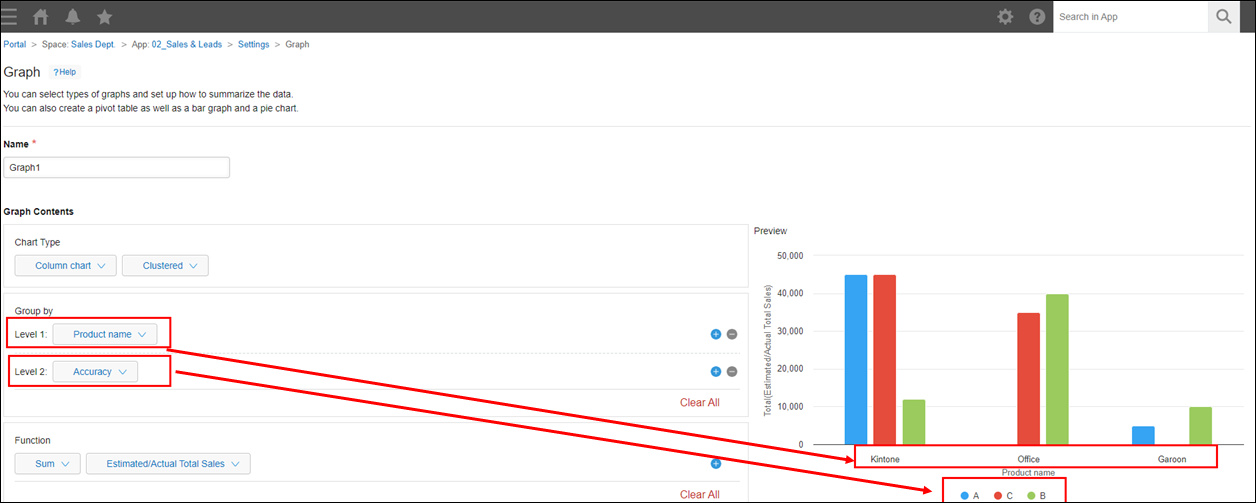Click the magnifier search button
The width and height of the screenshot is (1256, 503).
coord(1223,17)
